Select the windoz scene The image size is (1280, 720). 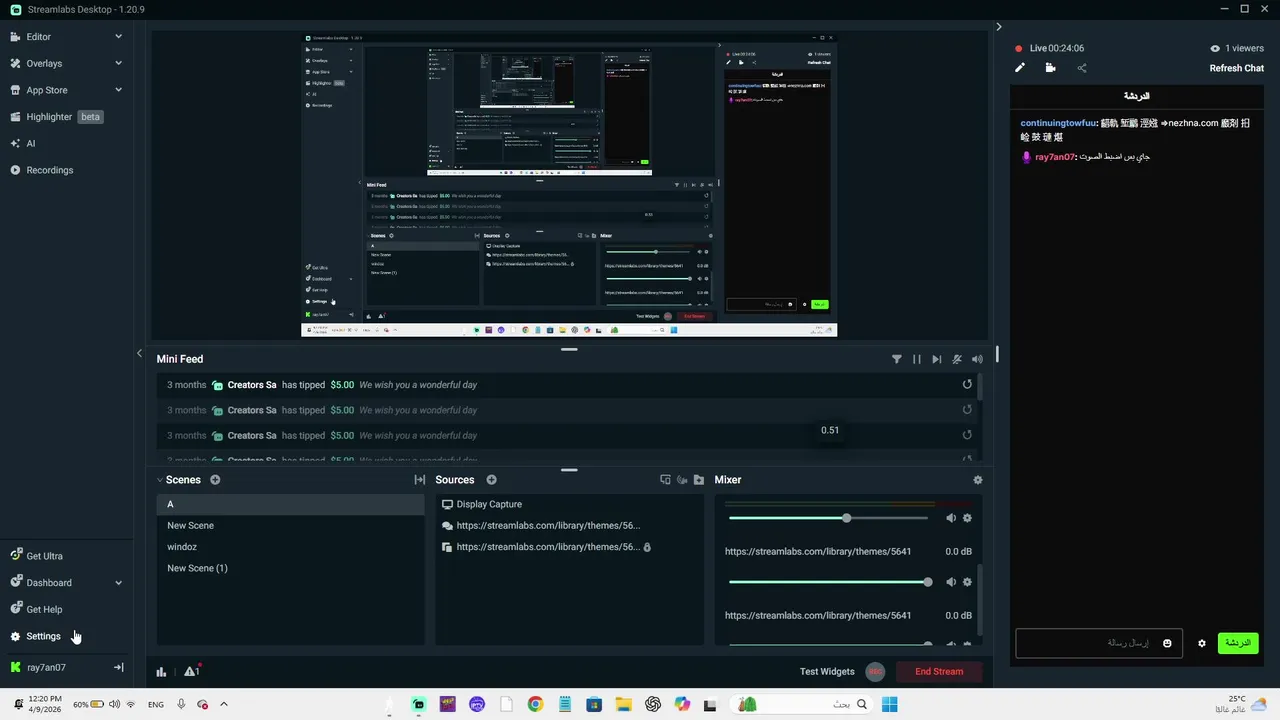[x=290, y=547]
